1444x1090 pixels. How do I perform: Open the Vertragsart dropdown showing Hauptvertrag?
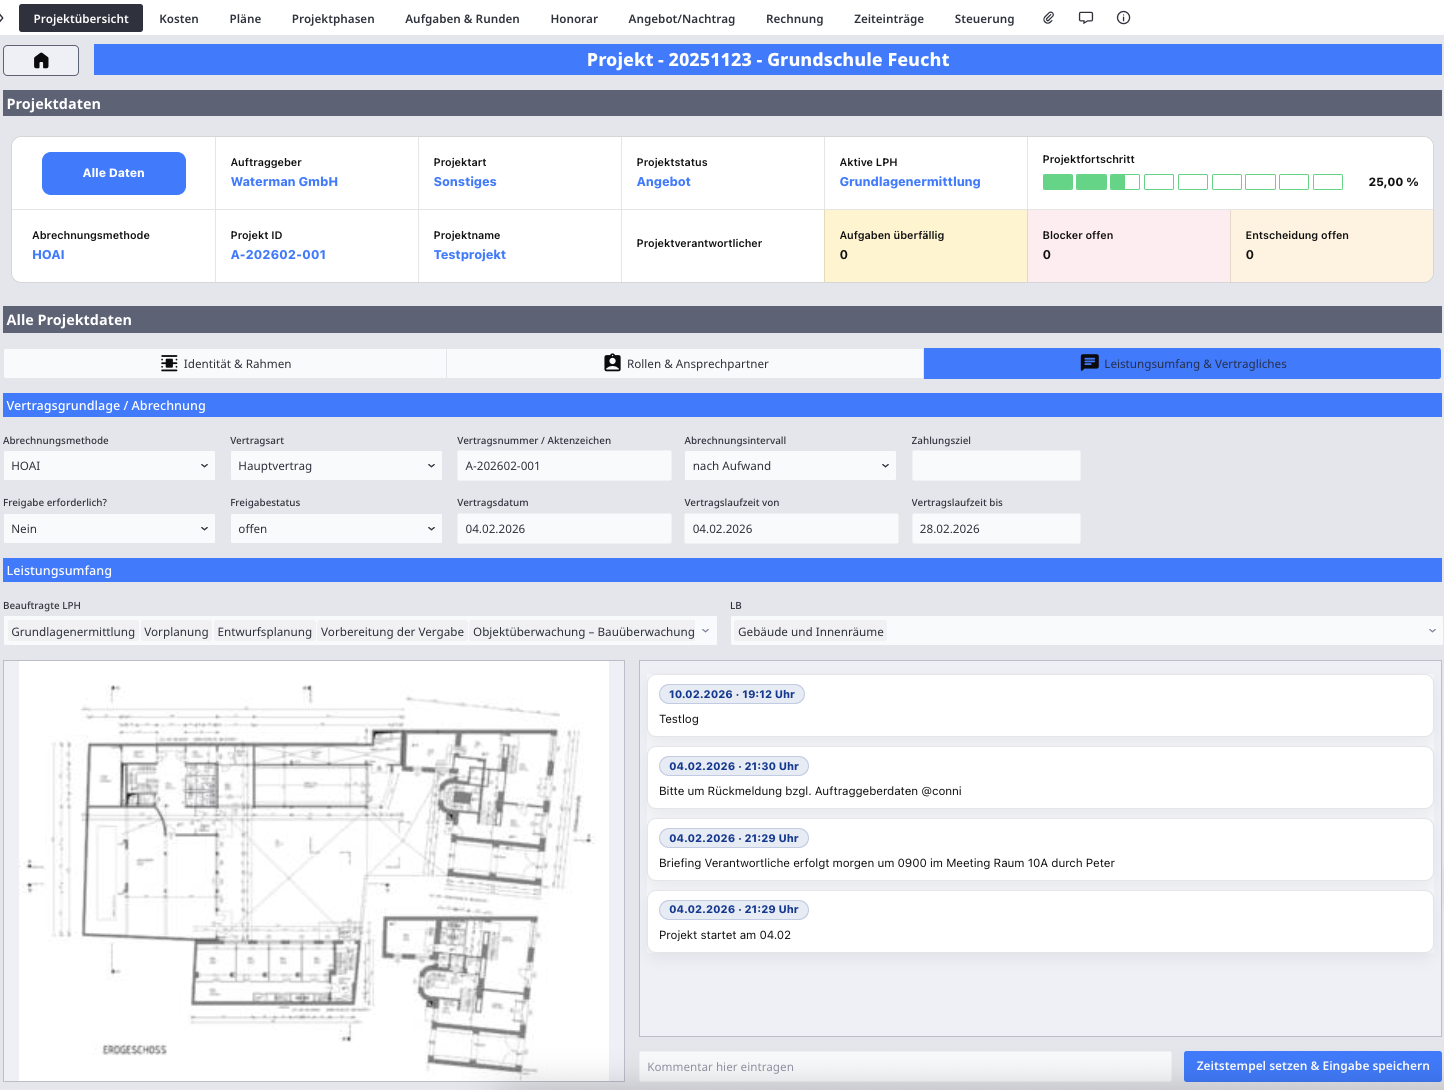[x=335, y=465]
